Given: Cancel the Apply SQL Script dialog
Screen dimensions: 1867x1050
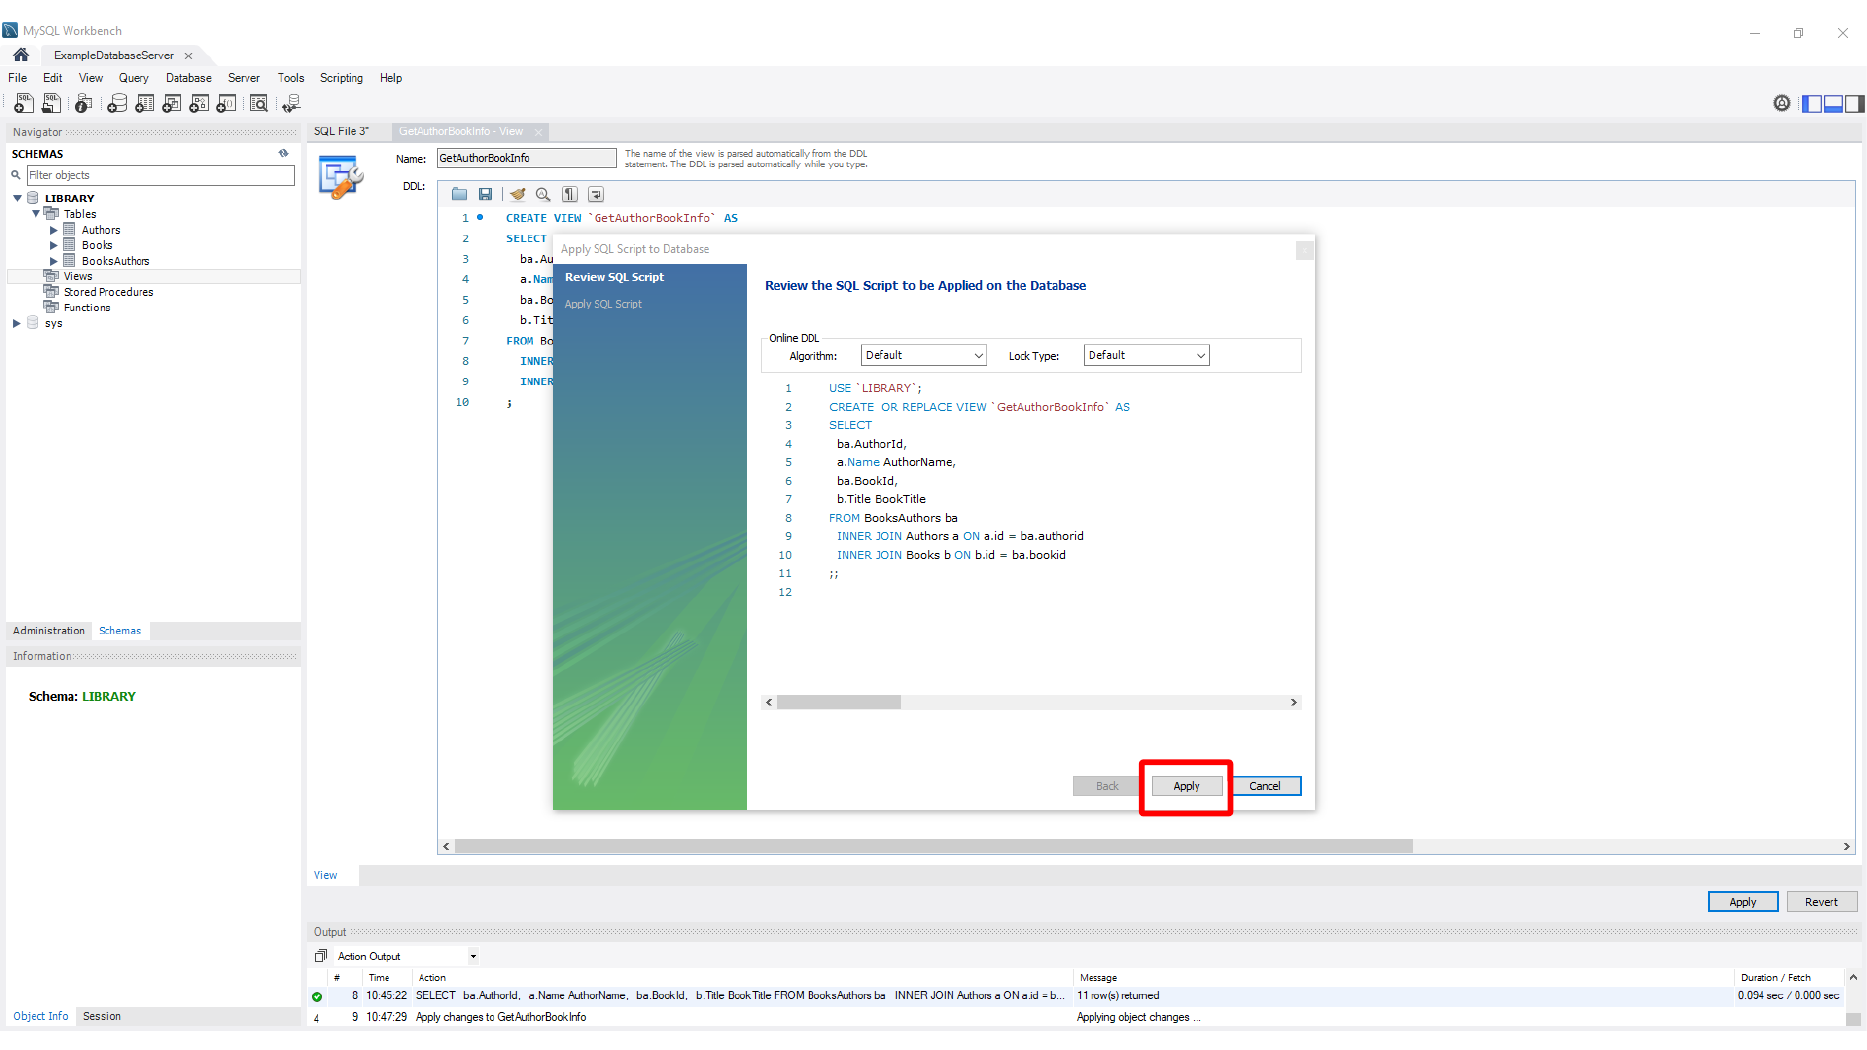Looking at the screenshot, I should 1265,786.
